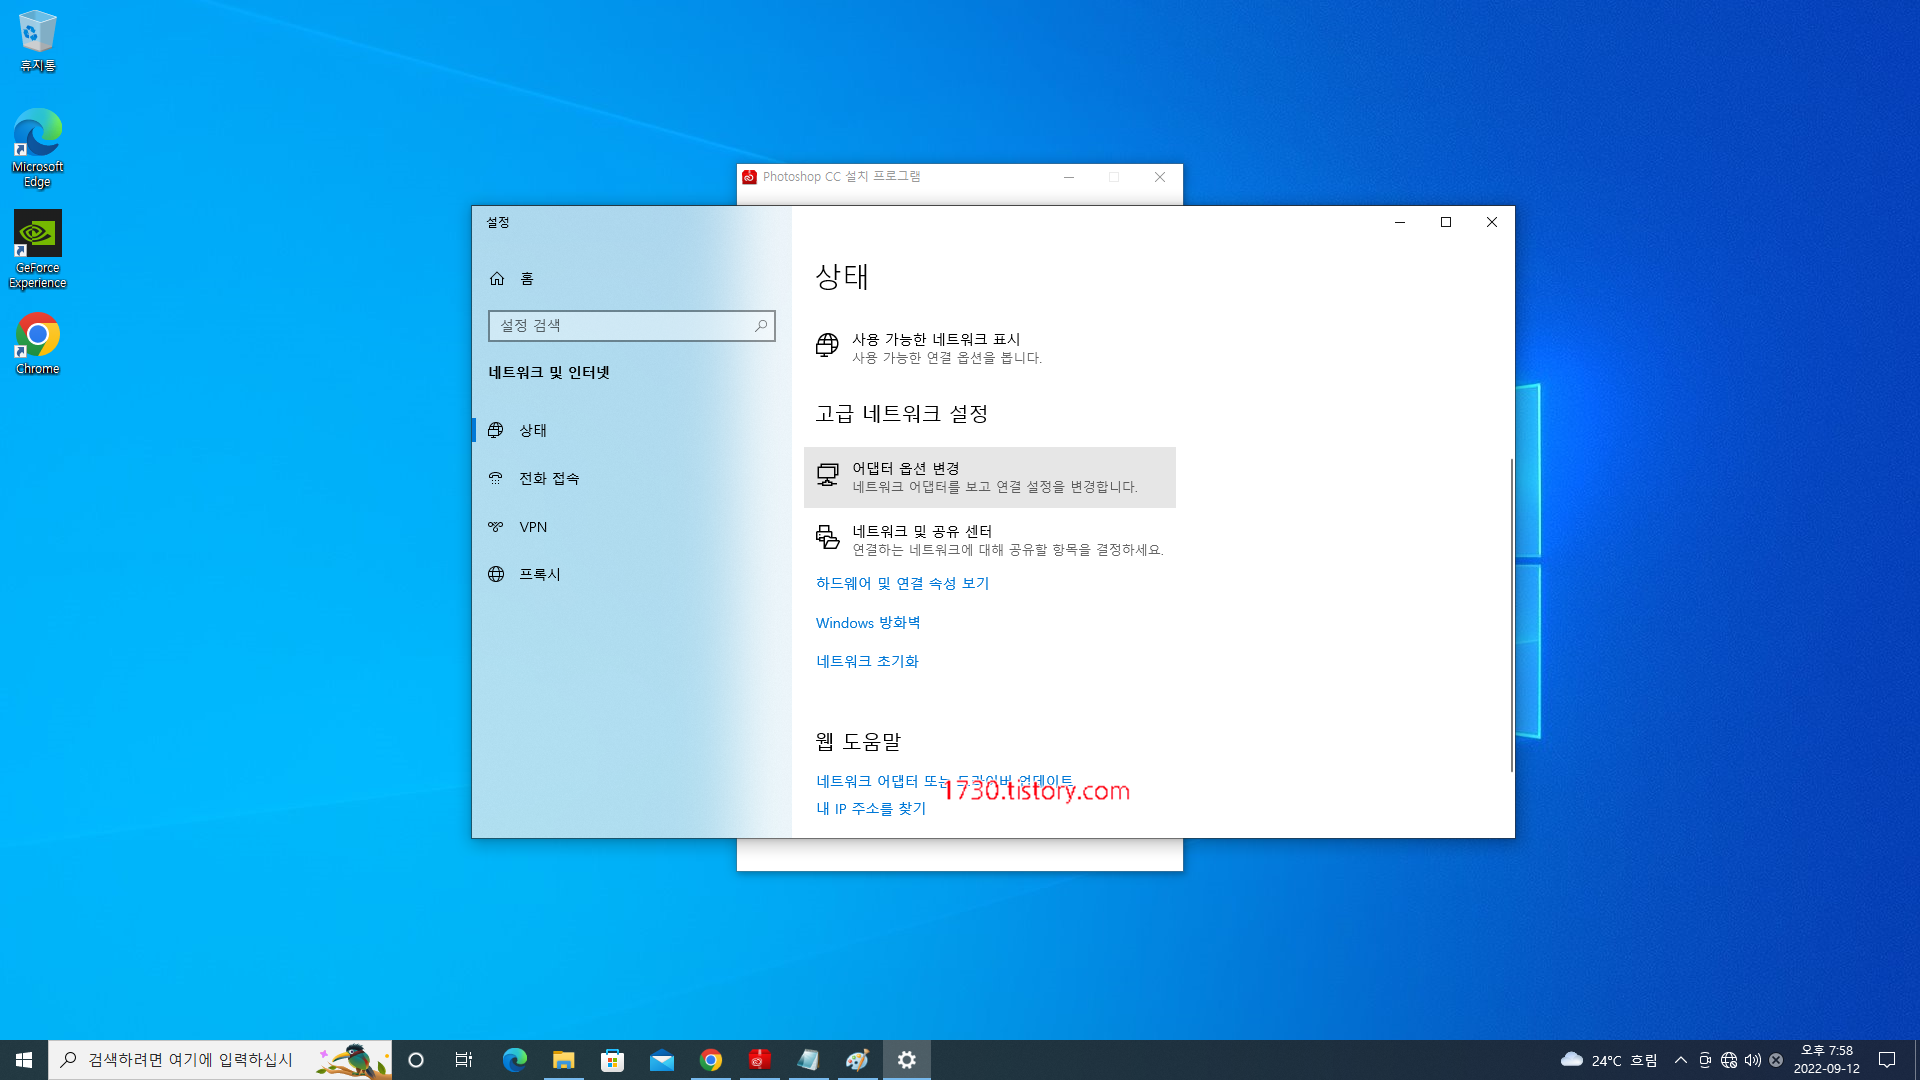Image resolution: width=1920 pixels, height=1080 pixels.
Task: Open the 프록시 proxy section
Action: point(539,574)
